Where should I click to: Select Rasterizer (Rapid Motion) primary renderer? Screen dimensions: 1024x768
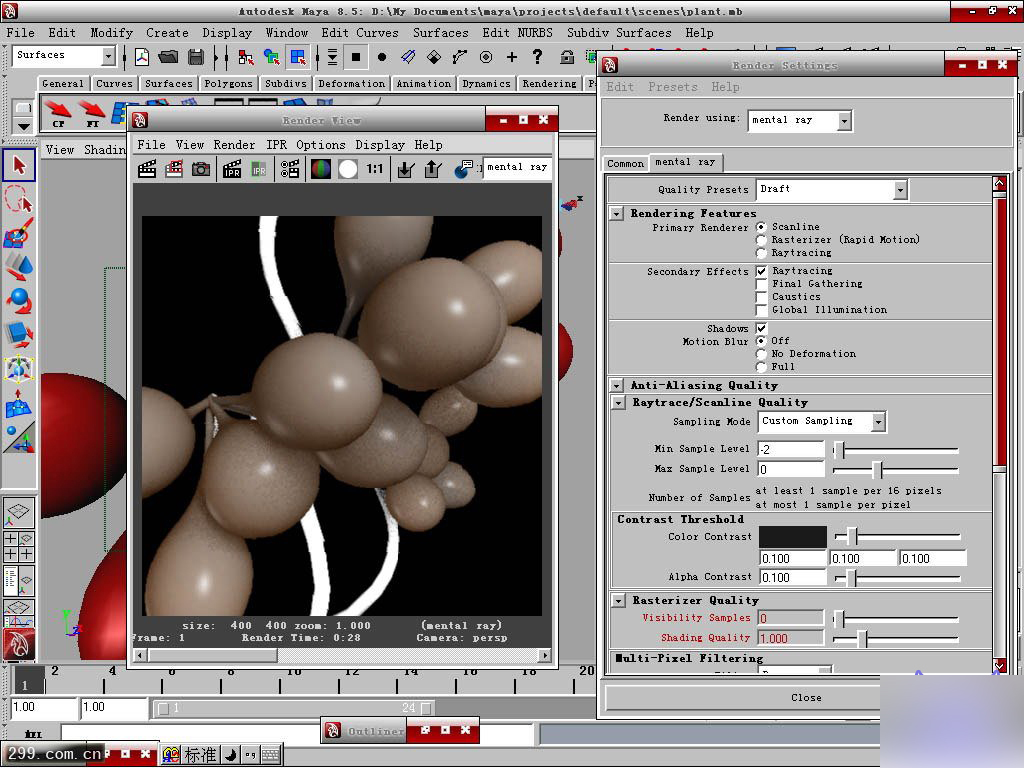pos(762,240)
